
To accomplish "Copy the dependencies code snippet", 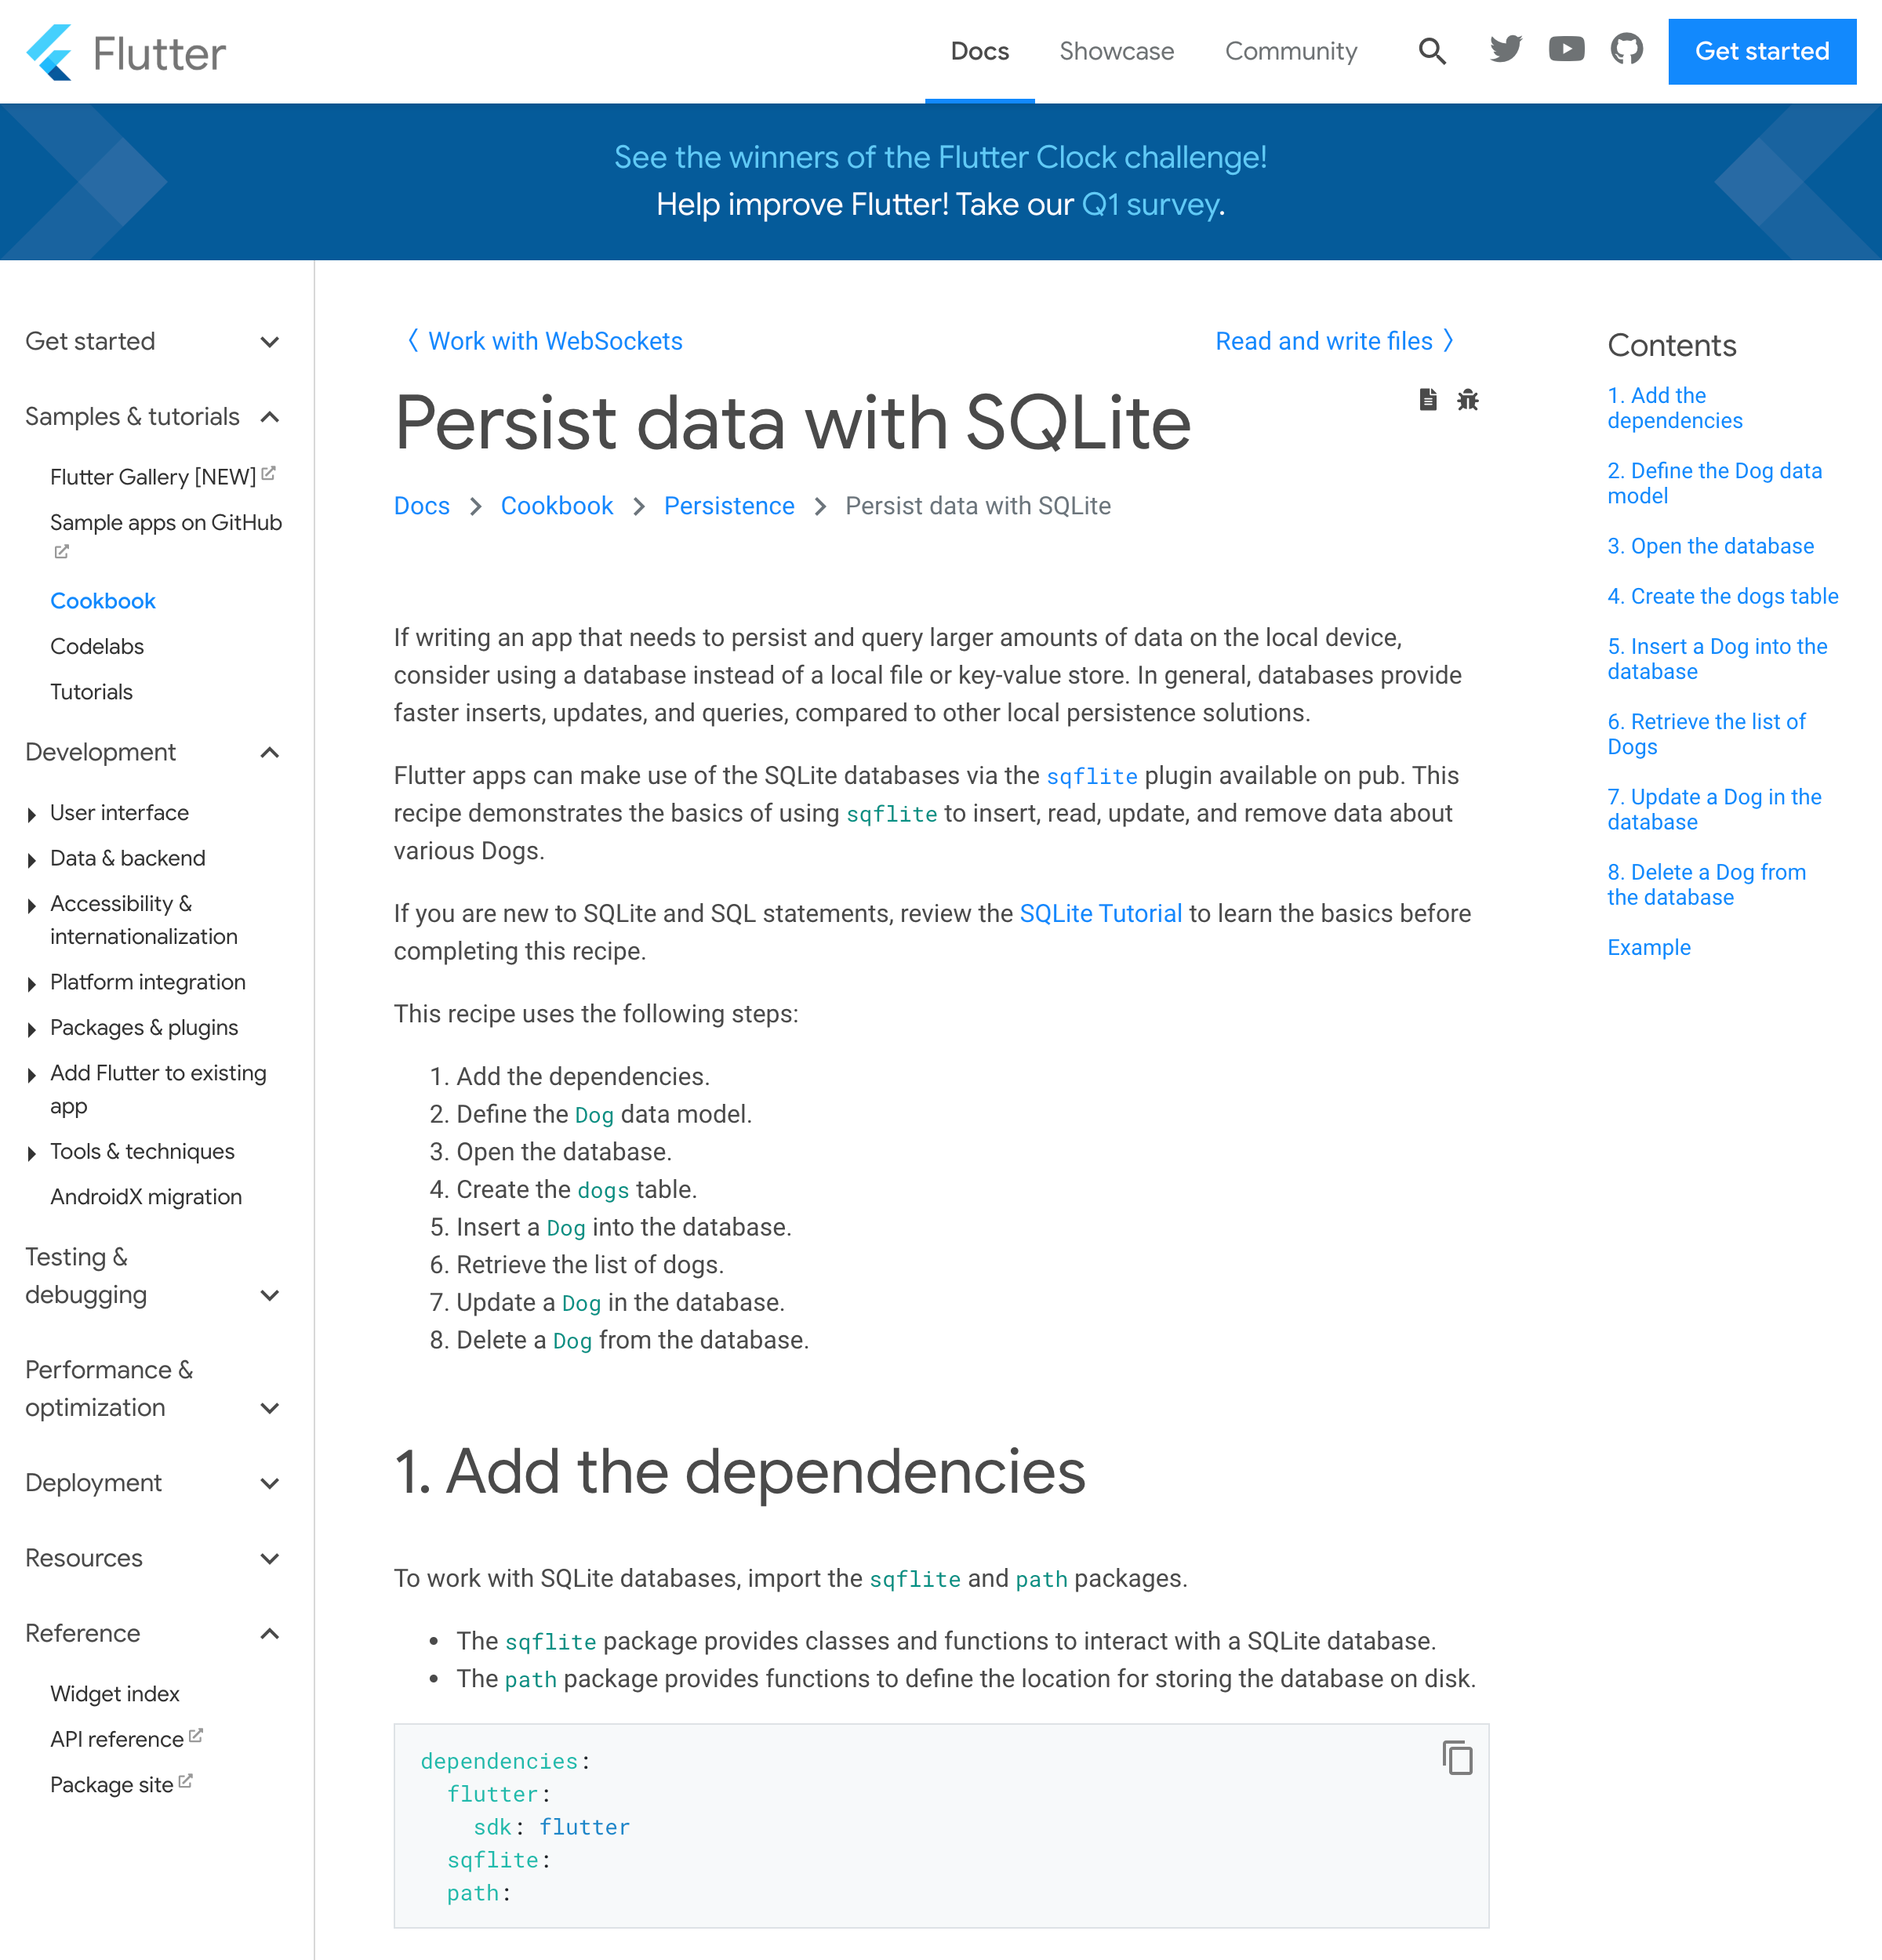I will click(x=1457, y=1758).
